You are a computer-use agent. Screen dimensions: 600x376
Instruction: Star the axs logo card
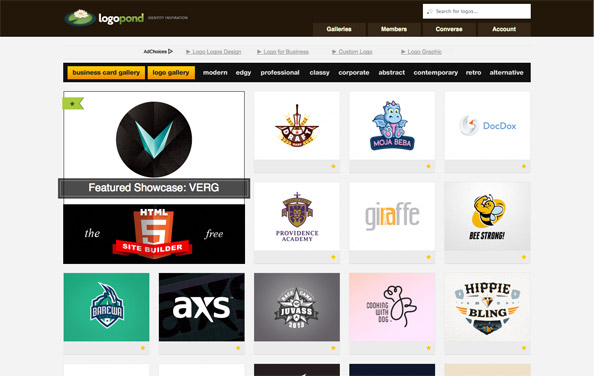click(x=238, y=348)
